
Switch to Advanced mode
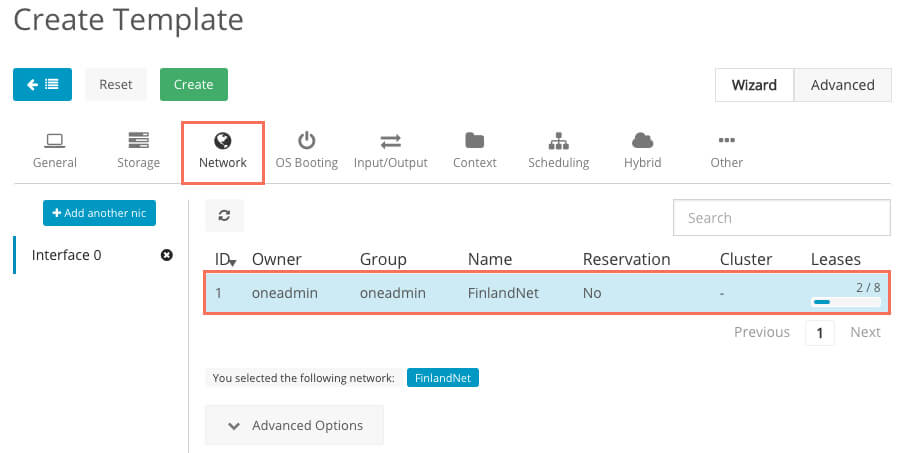(842, 85)
